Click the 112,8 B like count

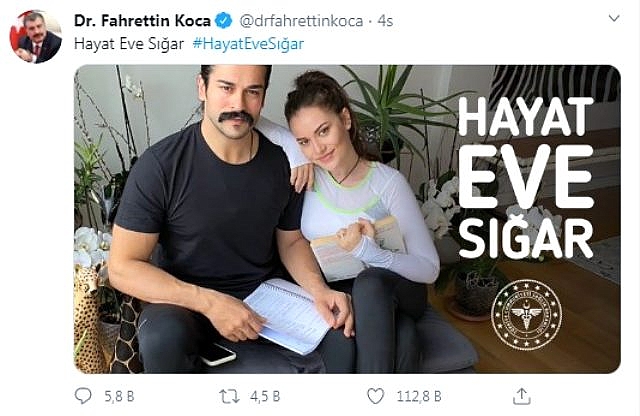[x=418, y=396]
